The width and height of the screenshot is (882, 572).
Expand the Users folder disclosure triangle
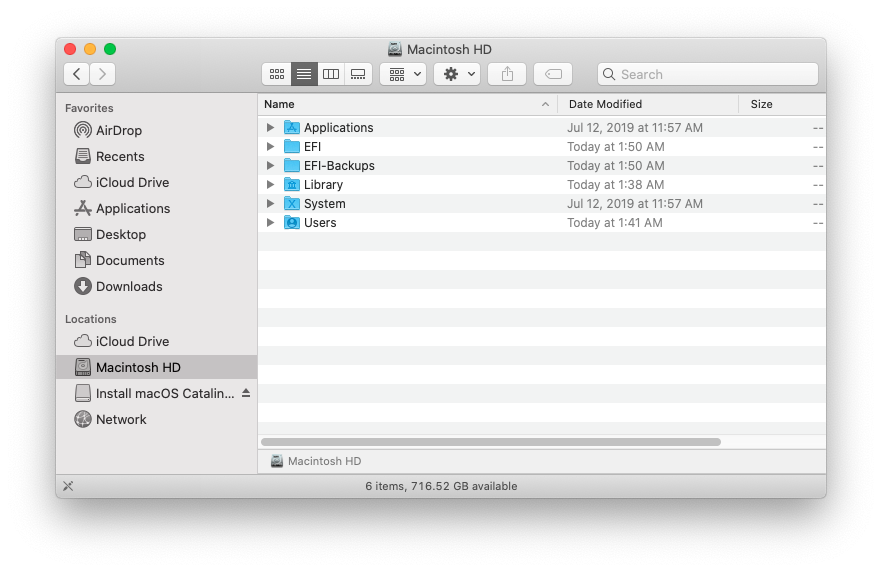[x=270, y=223]
